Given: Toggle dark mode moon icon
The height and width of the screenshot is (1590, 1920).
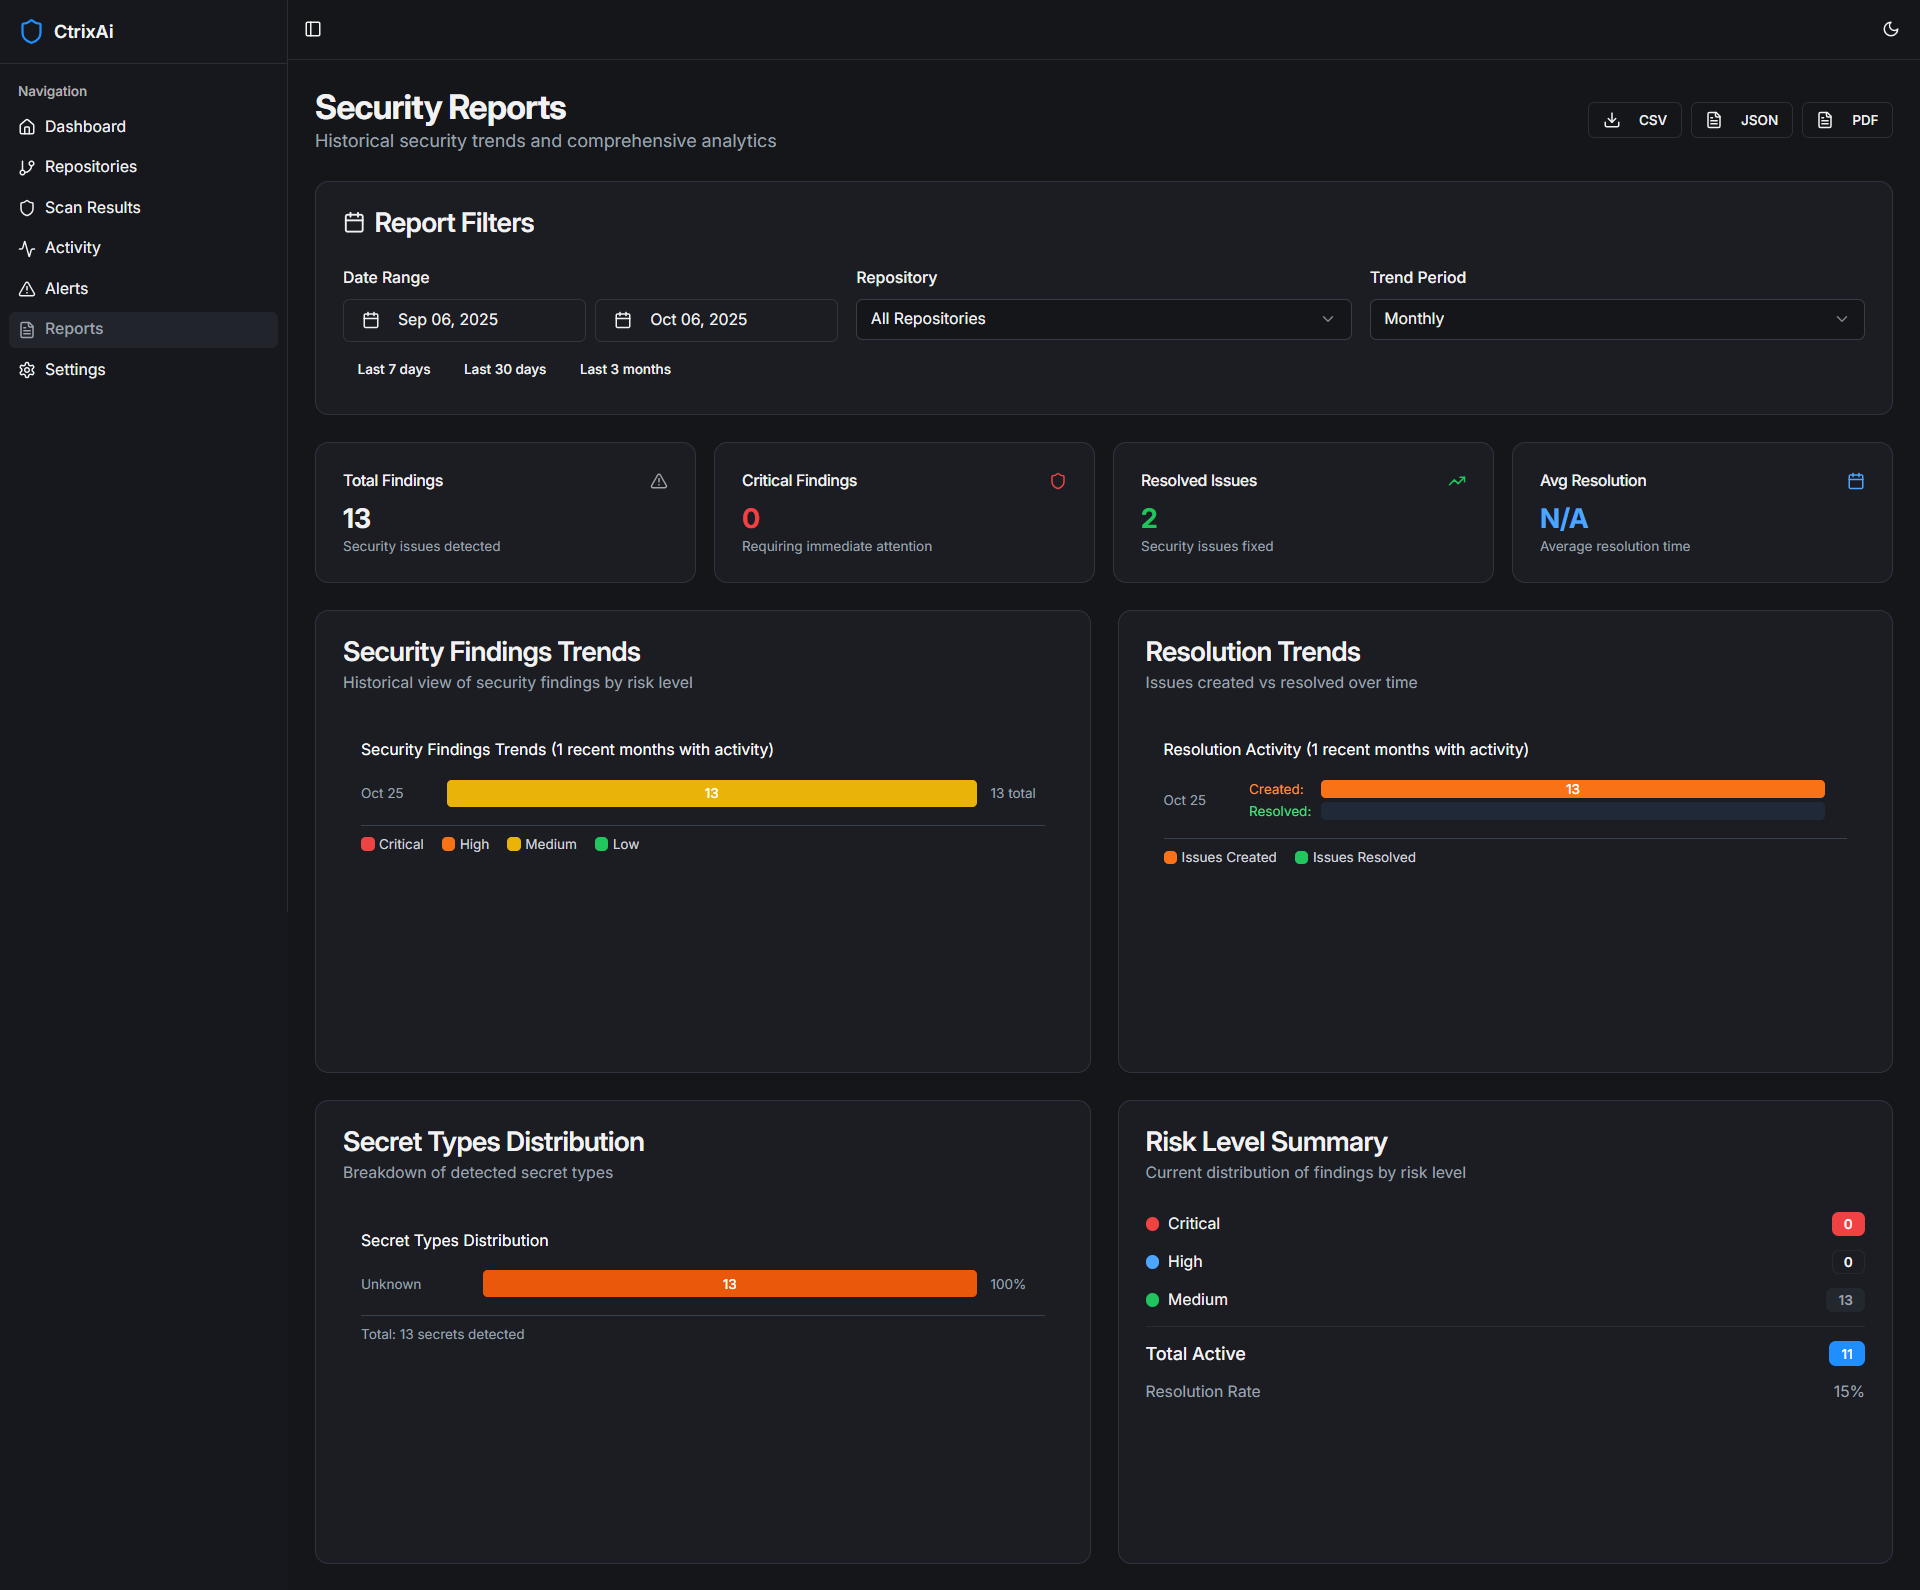Looking at the screenshot, I should [1890, 29].
